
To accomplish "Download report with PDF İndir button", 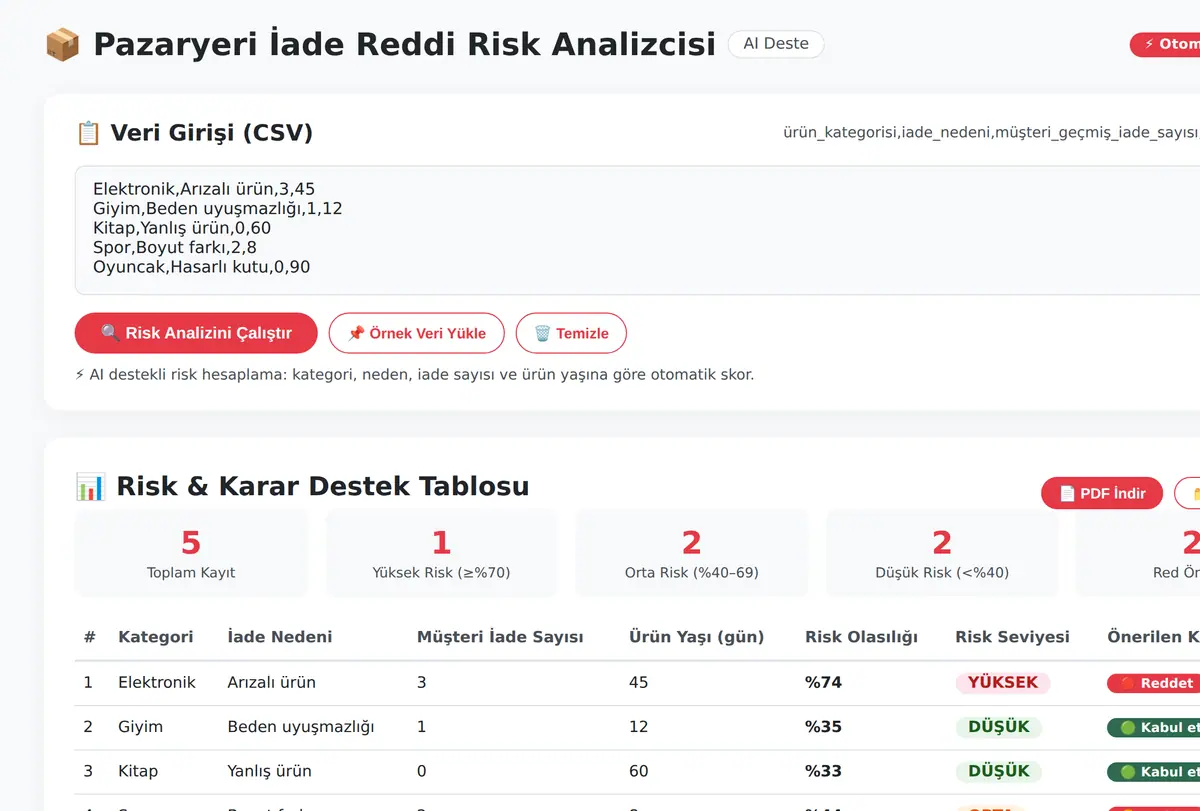I will click(1102, 493).
